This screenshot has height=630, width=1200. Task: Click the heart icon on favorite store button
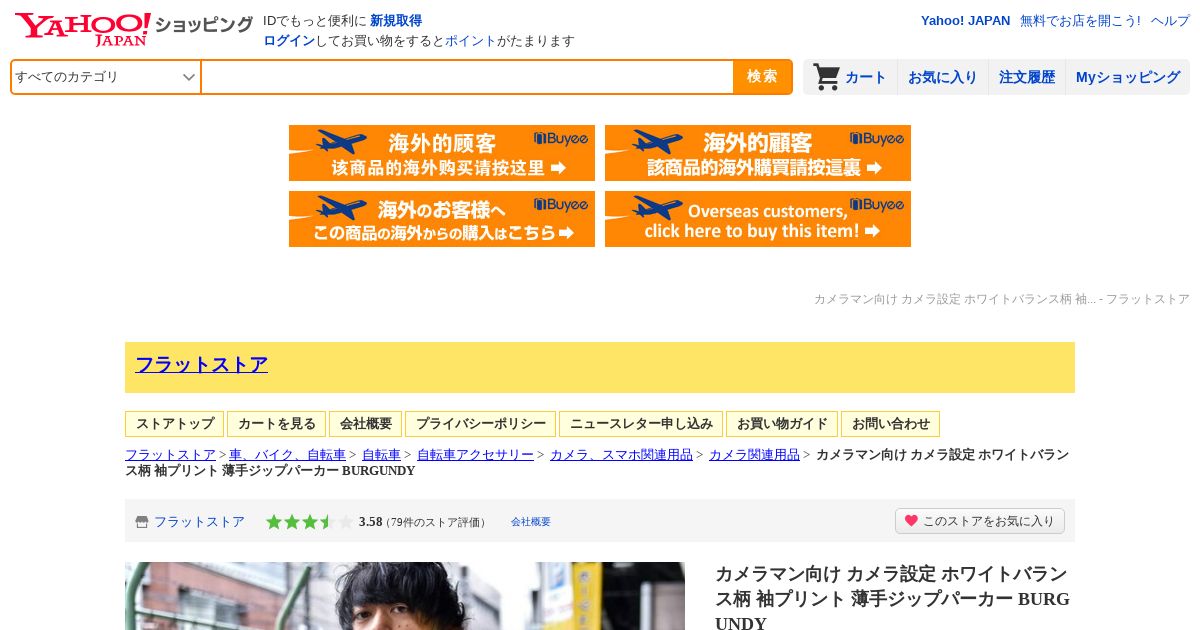[911, 521]
